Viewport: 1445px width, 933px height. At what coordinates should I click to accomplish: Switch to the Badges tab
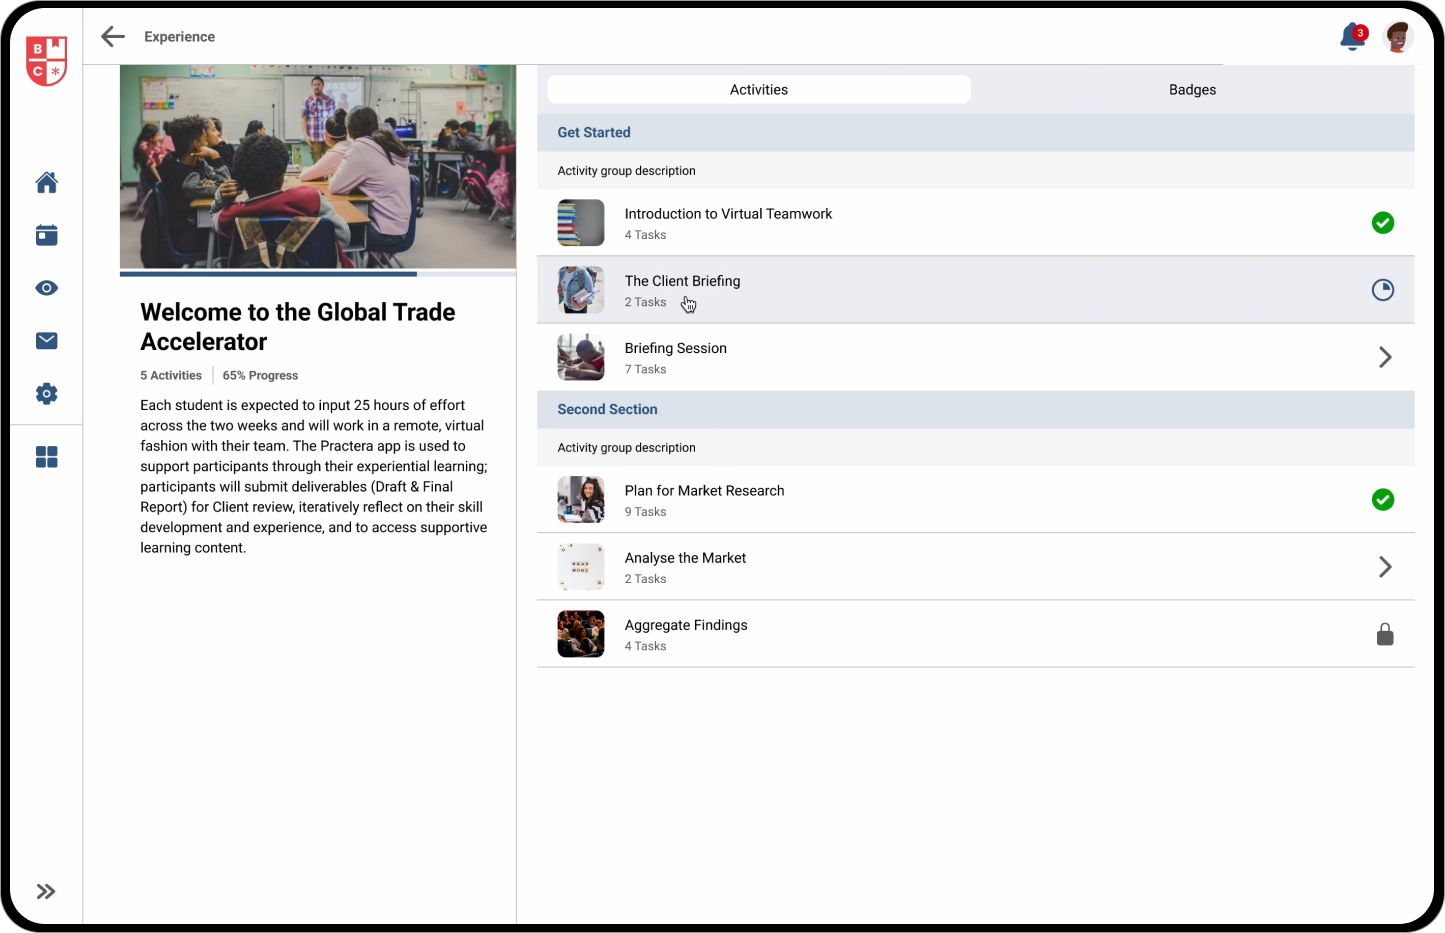(x=1192, y=89)
